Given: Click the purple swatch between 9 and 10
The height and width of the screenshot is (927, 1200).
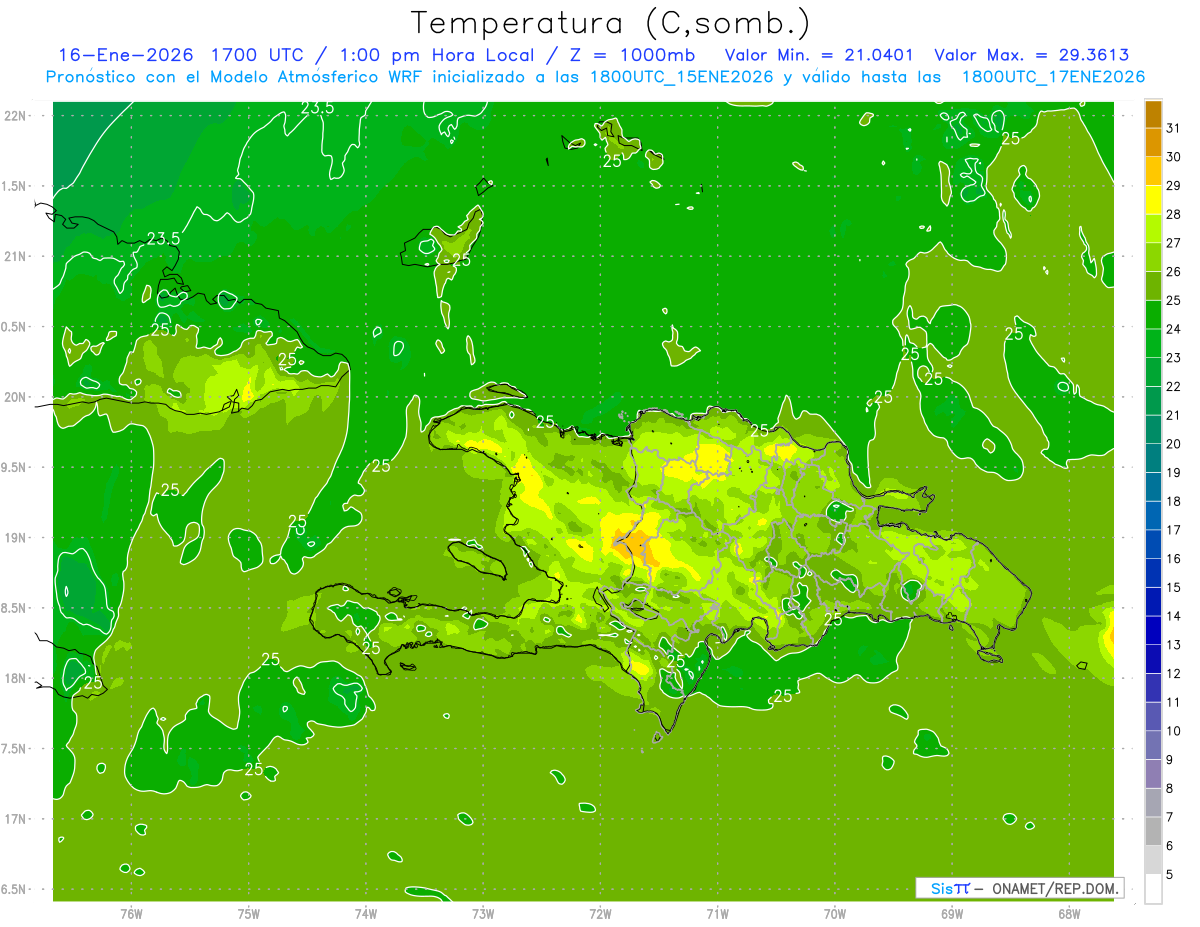Looking at the screenshot, I should pos(1153,745).
